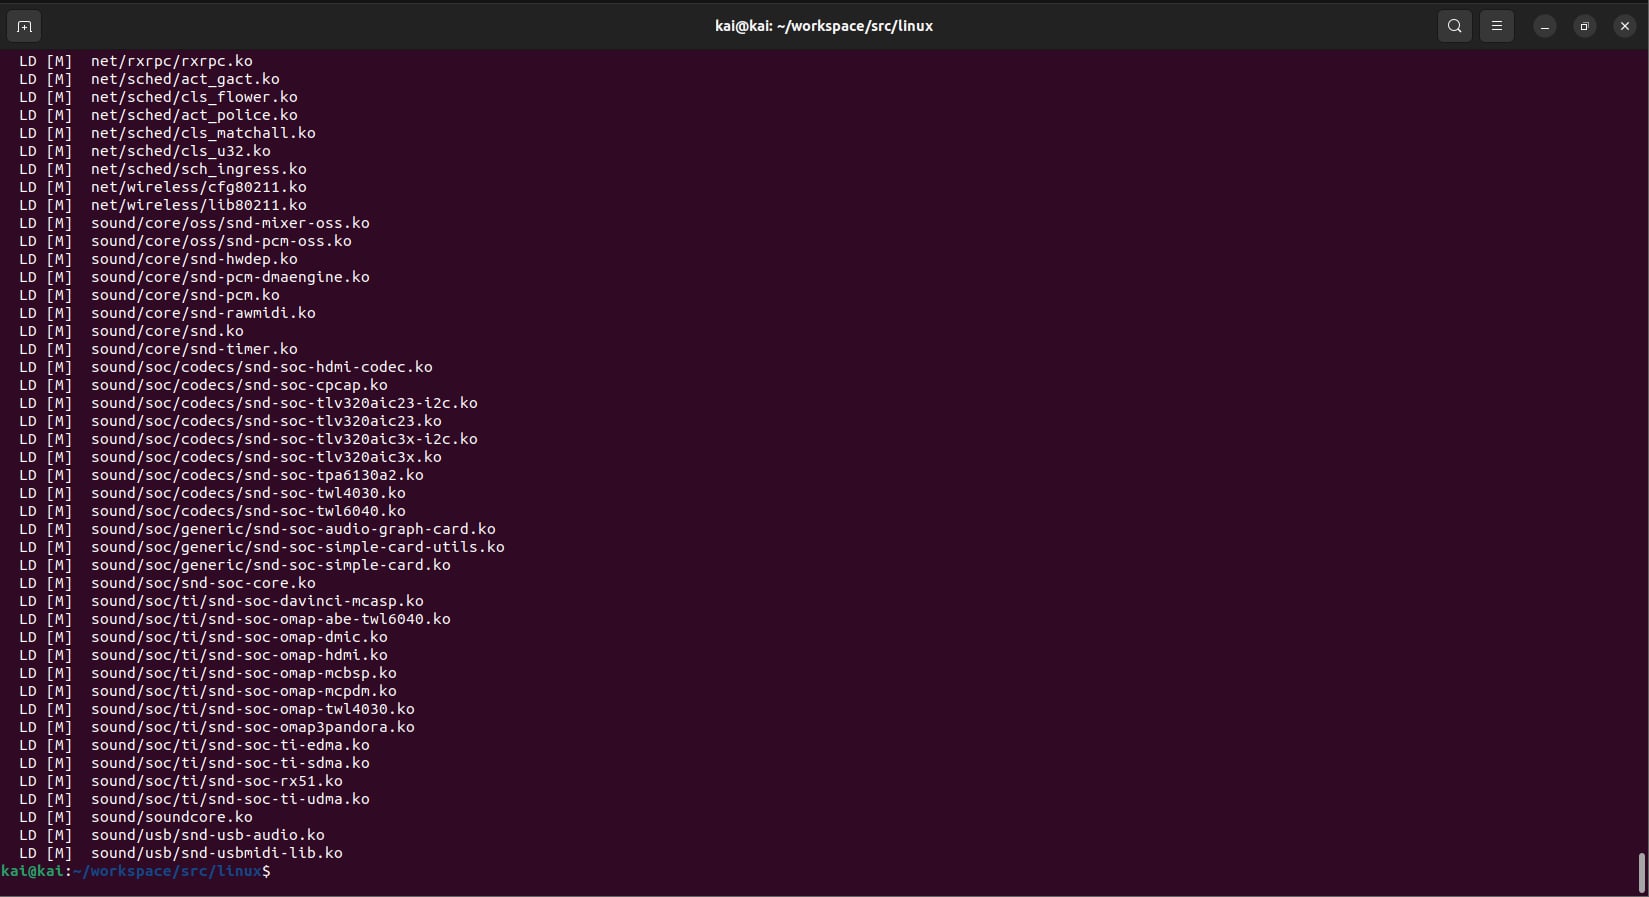
Task: Click snd-soc-cpcap.ko line
Action: pos(203,385)
